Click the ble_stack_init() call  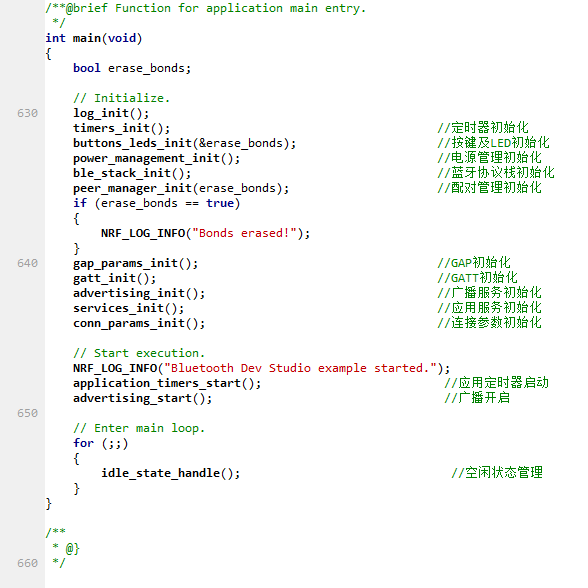[x=132, y=173]
